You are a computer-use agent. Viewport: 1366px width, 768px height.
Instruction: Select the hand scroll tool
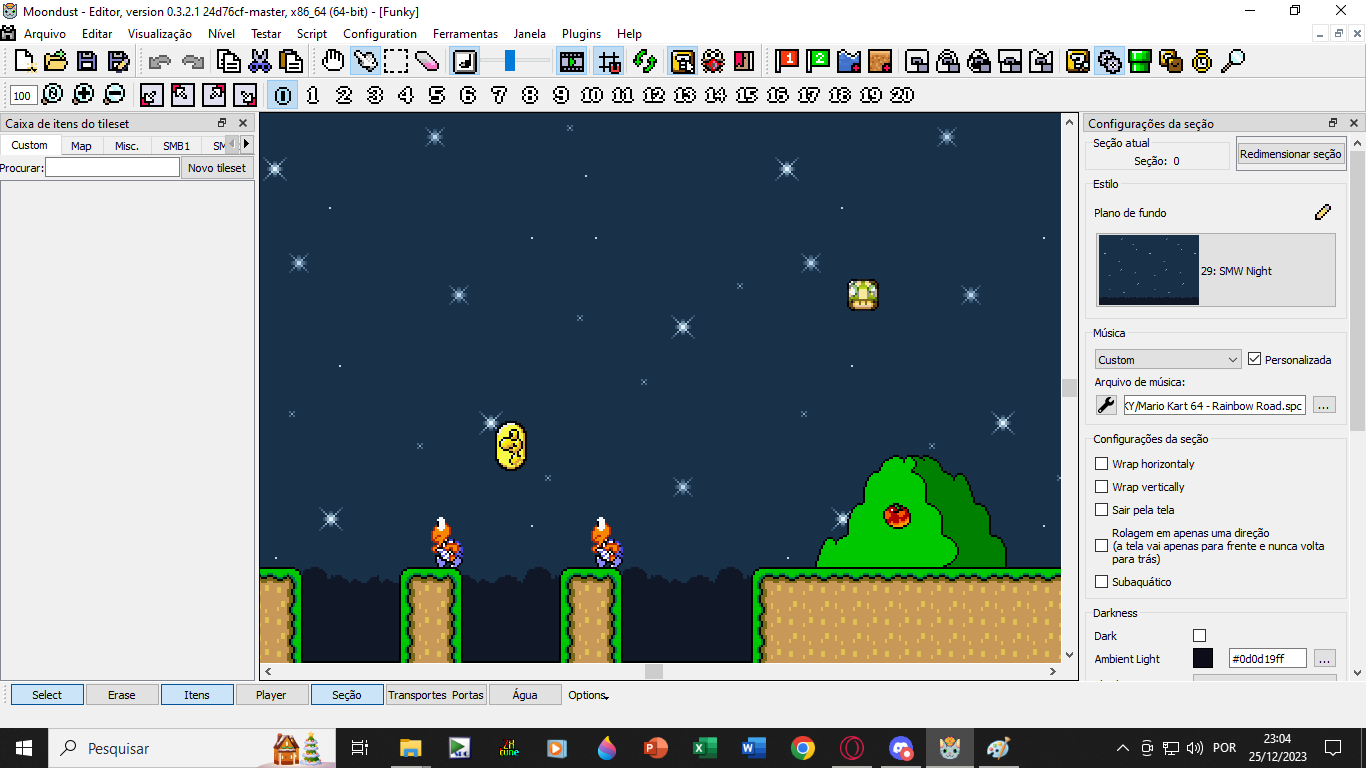tap(333, 61)
